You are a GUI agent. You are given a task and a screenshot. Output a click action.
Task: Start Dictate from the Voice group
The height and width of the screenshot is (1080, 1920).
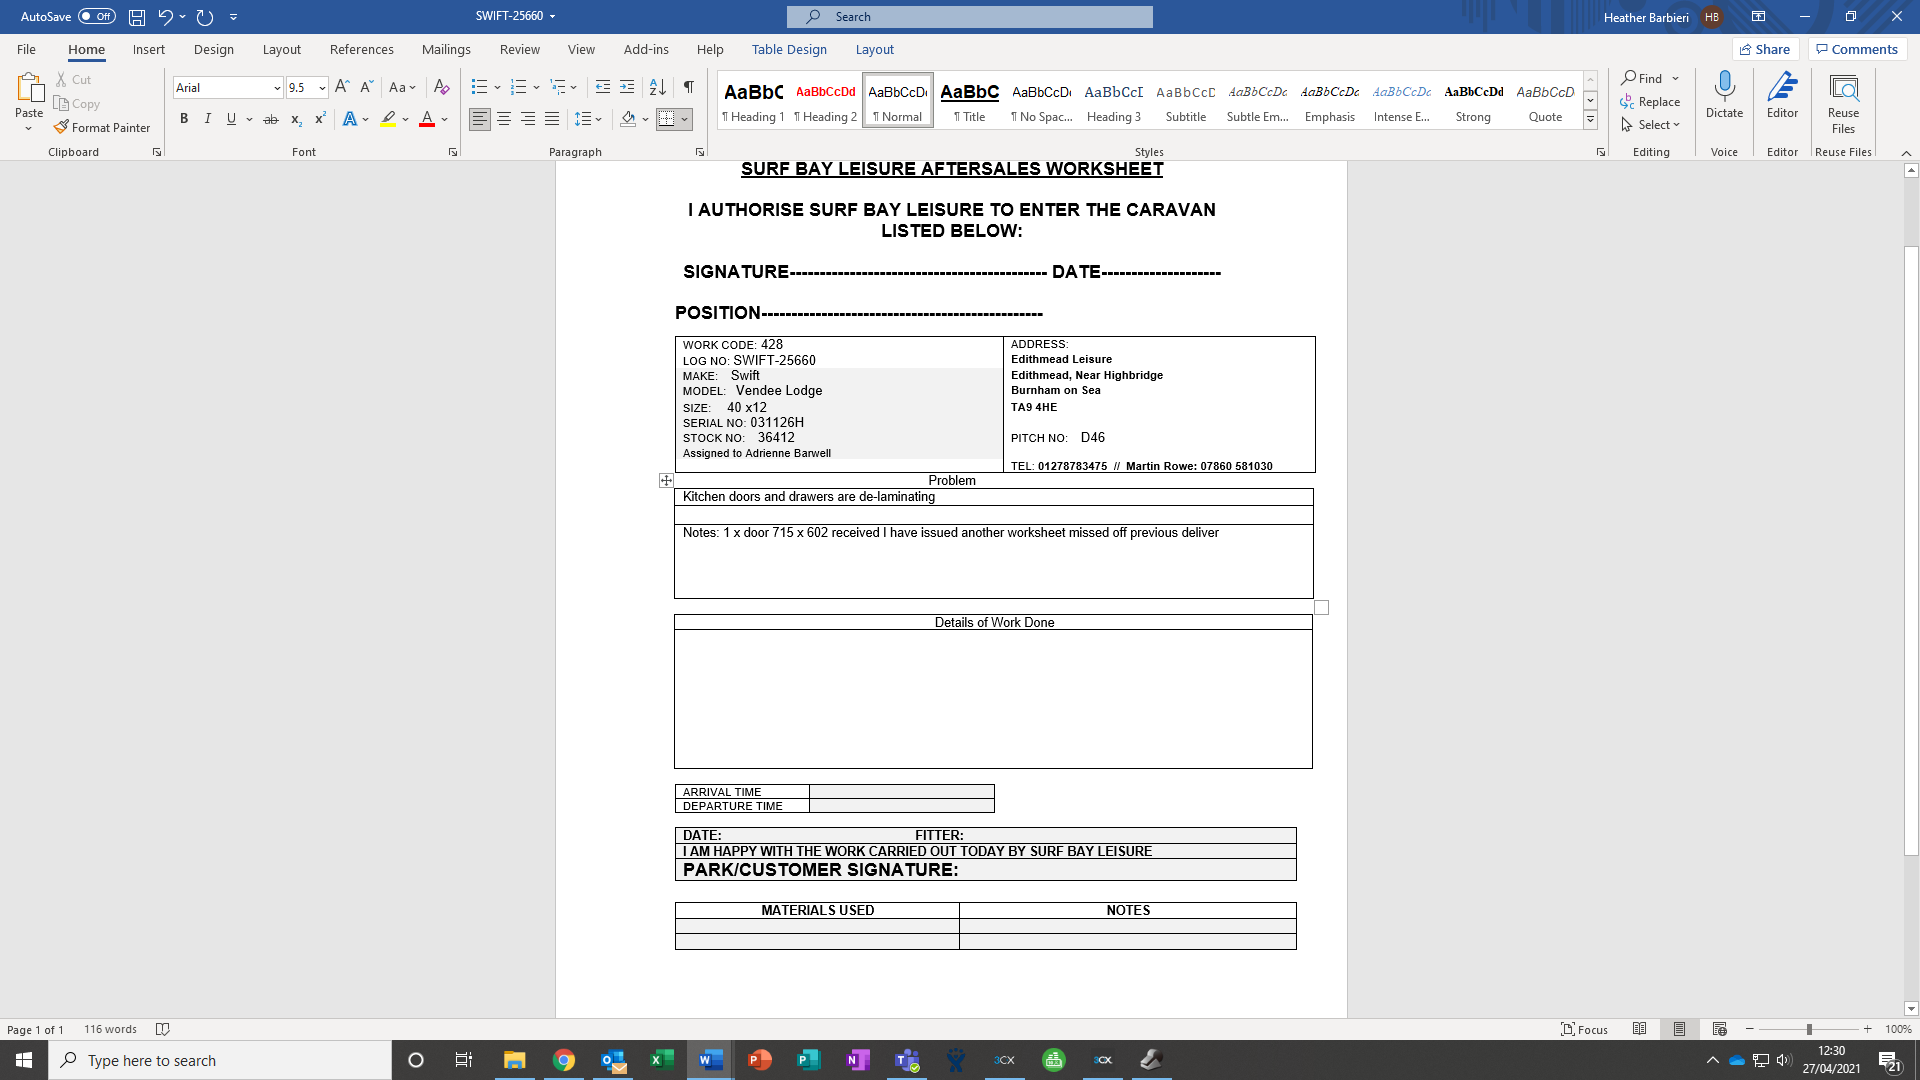[x=1724, y=96]
